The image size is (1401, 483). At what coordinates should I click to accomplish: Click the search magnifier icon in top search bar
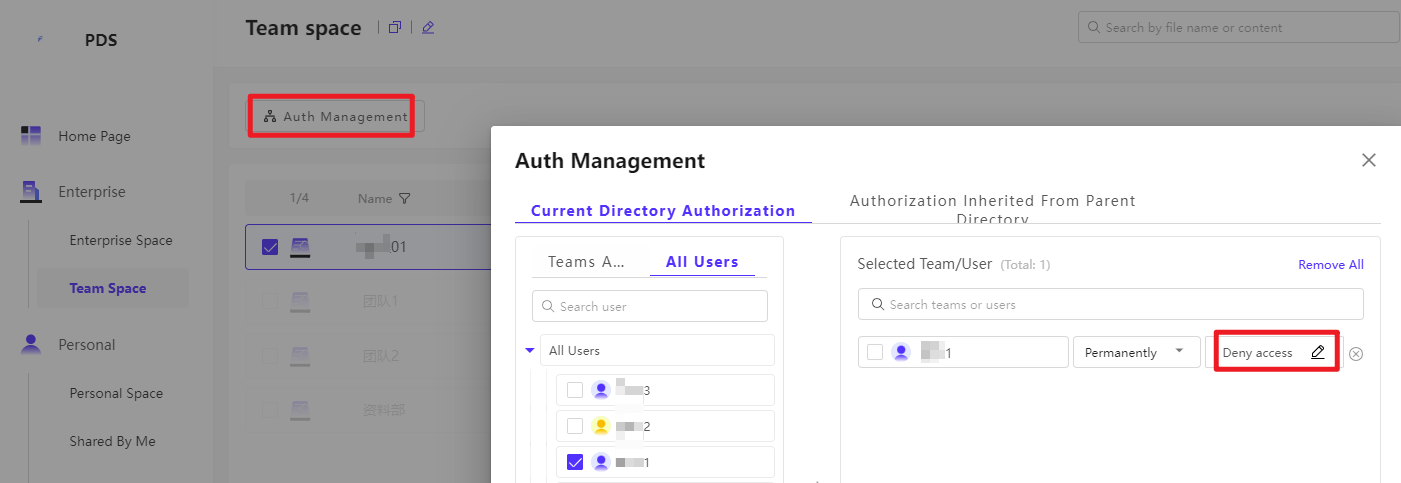click(x=1094, y=28)
